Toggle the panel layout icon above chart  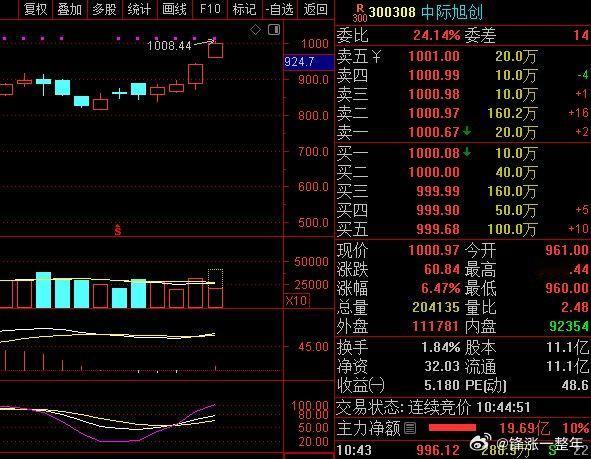(274, 29)
